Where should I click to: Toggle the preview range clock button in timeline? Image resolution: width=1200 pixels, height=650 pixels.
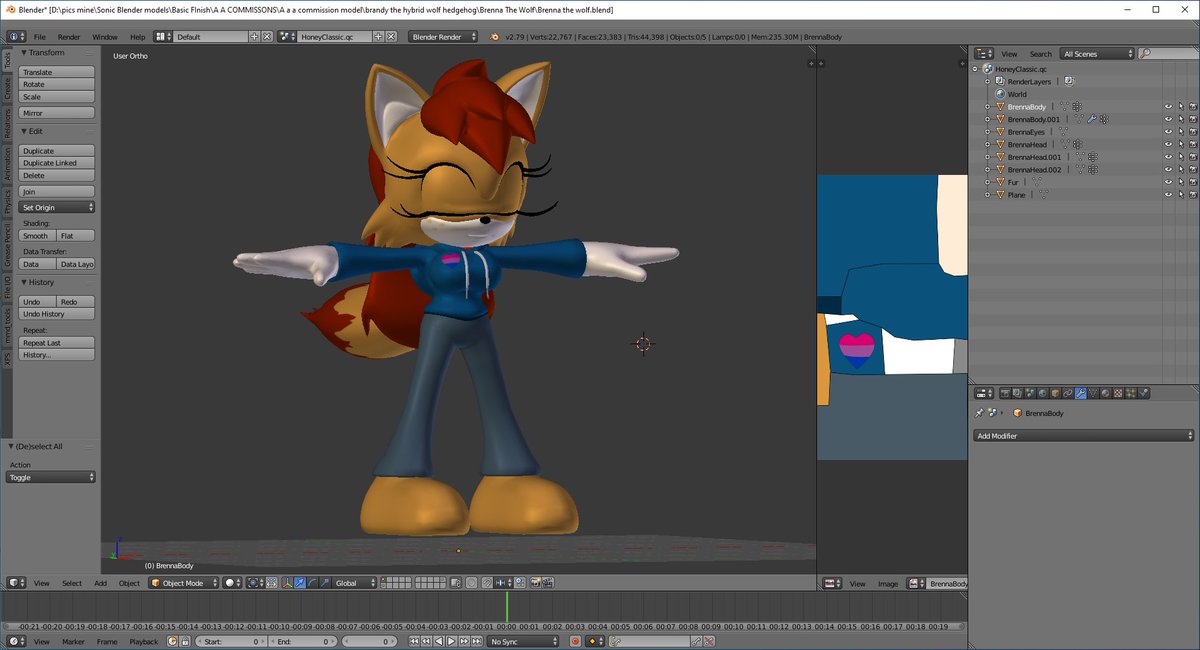point(172,641)
